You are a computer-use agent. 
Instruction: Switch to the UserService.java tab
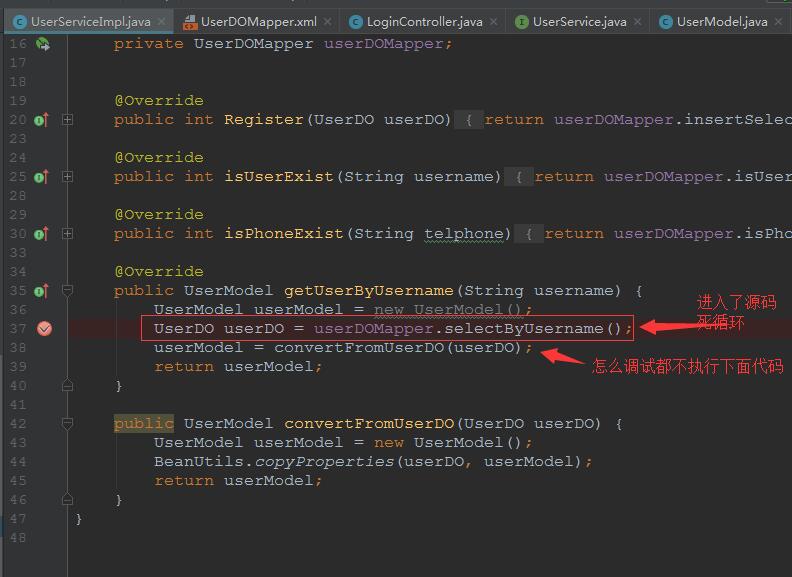tap(579, 22)
